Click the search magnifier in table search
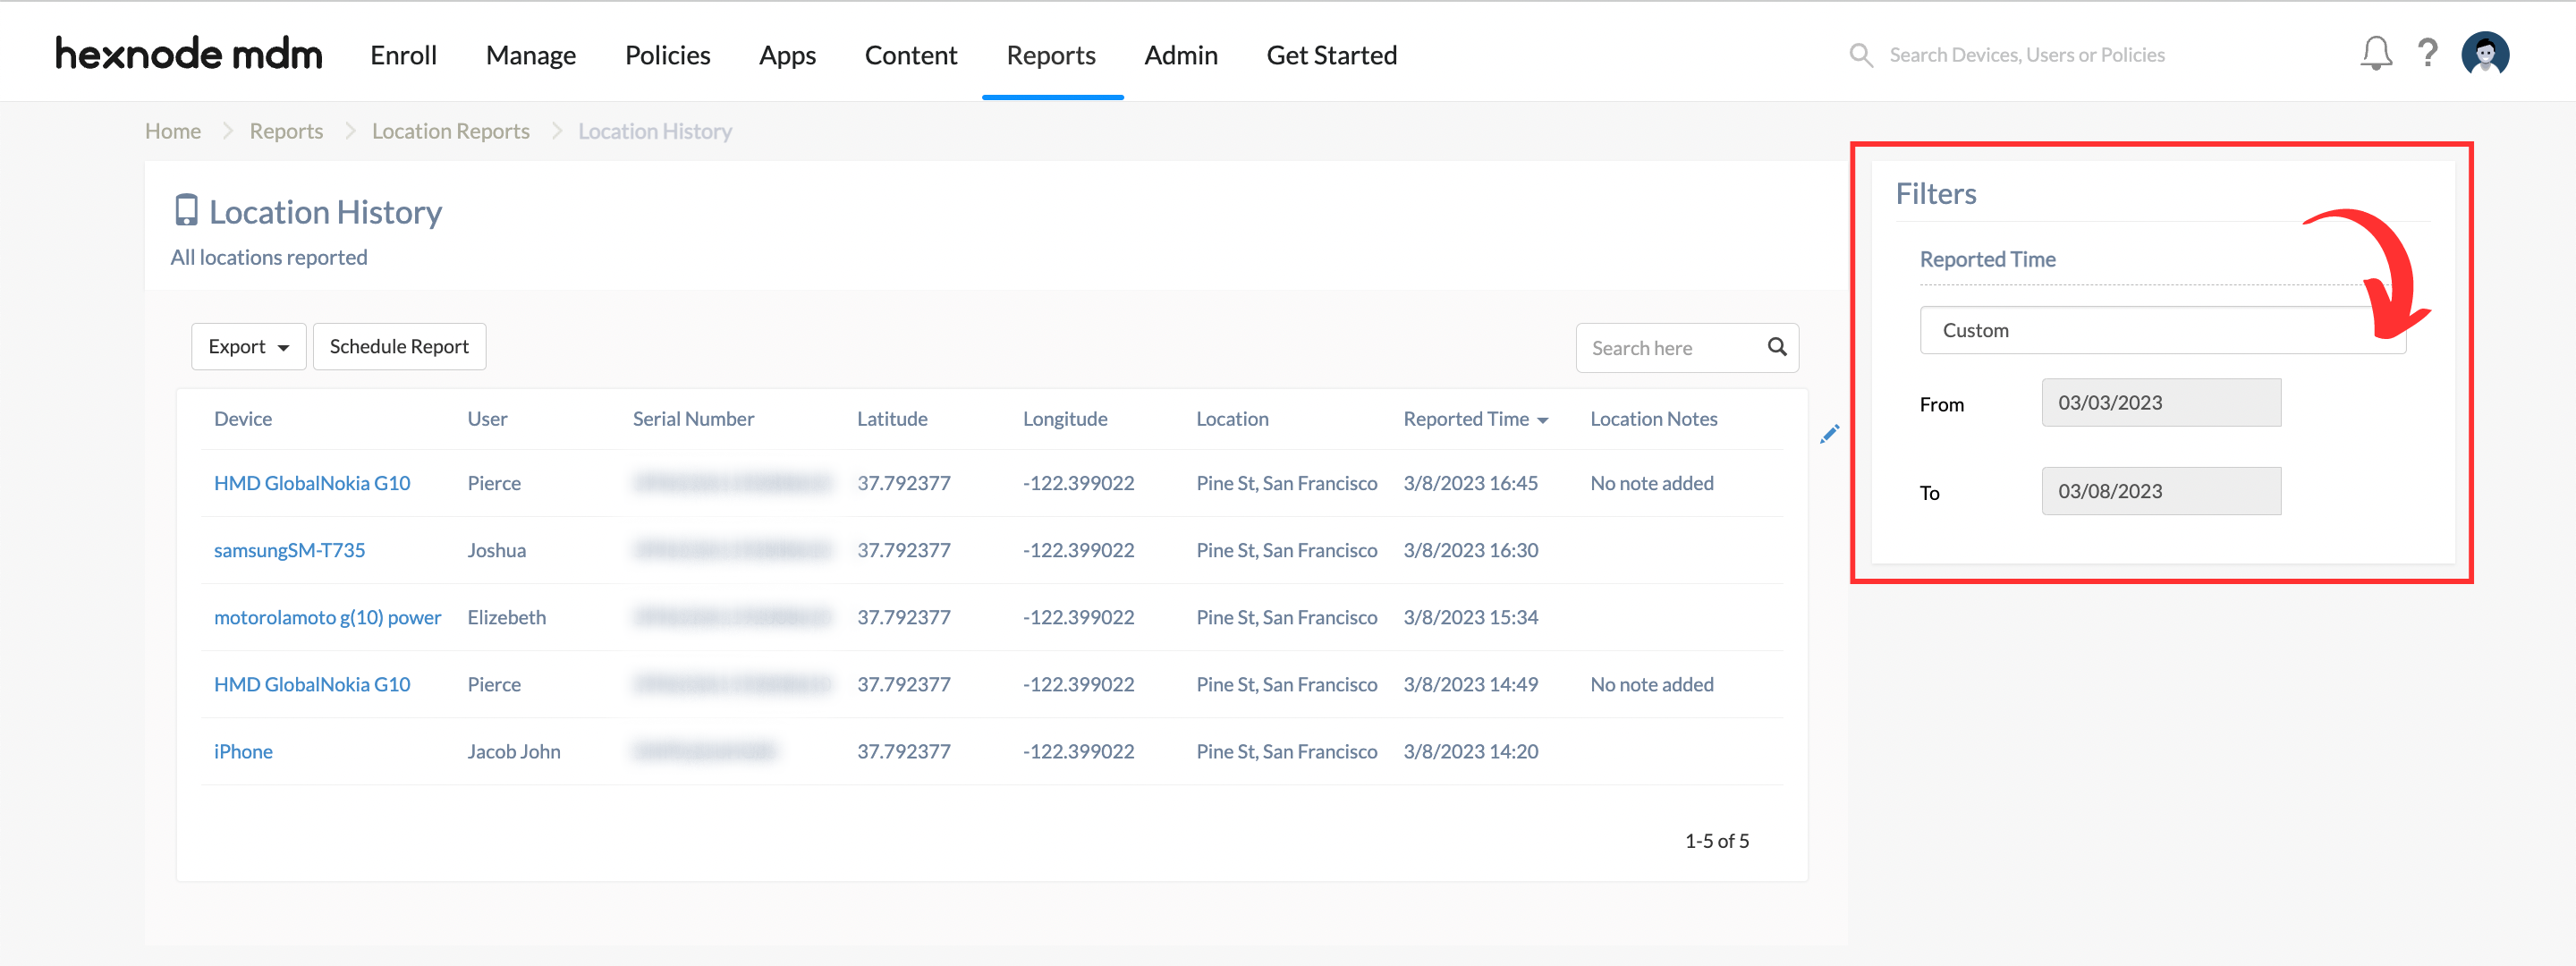The width and height of the screenshot is (2576, 966). click(1776, 347)
